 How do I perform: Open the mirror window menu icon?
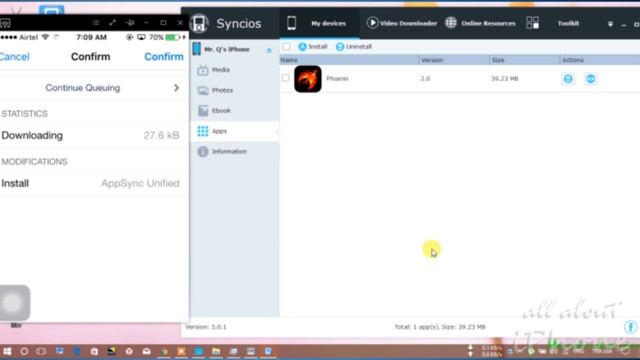[96, 23]
